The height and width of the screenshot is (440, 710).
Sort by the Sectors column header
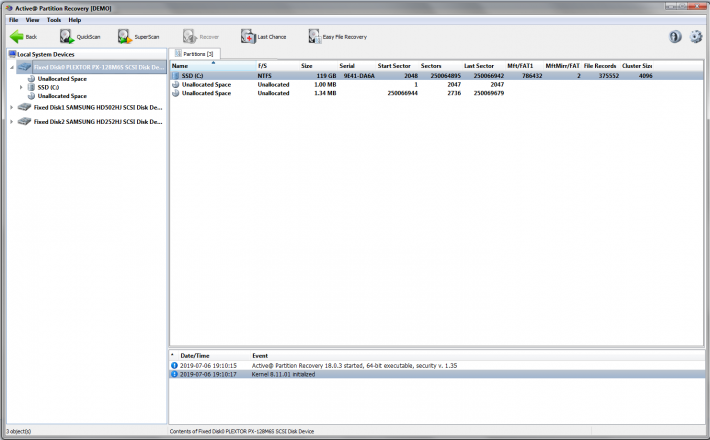click(x=440, y=66)
